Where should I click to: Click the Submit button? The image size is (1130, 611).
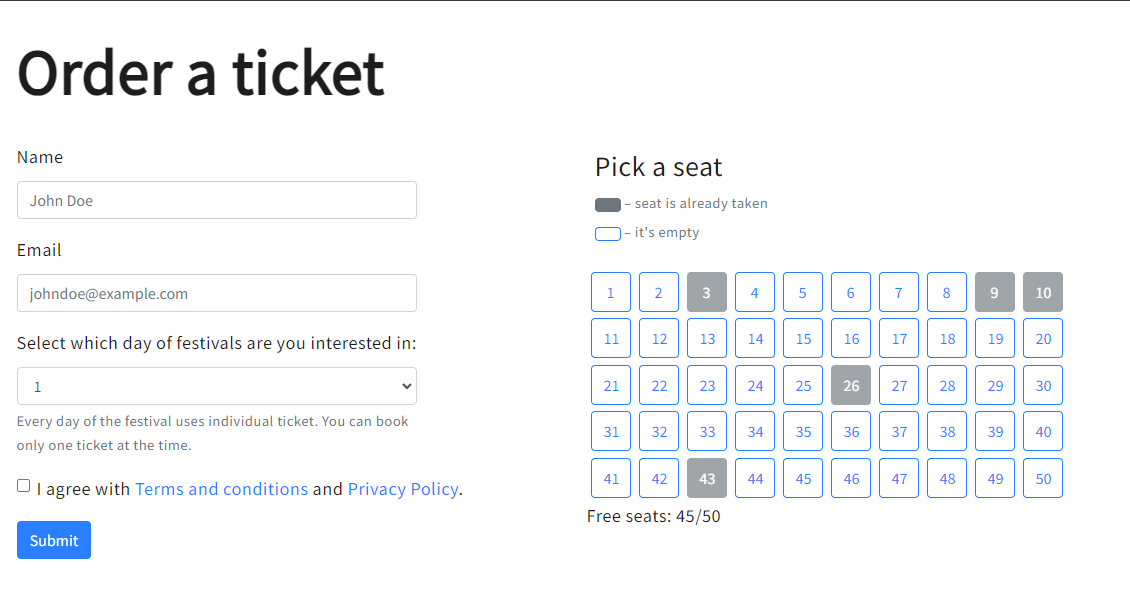(54, 540)
